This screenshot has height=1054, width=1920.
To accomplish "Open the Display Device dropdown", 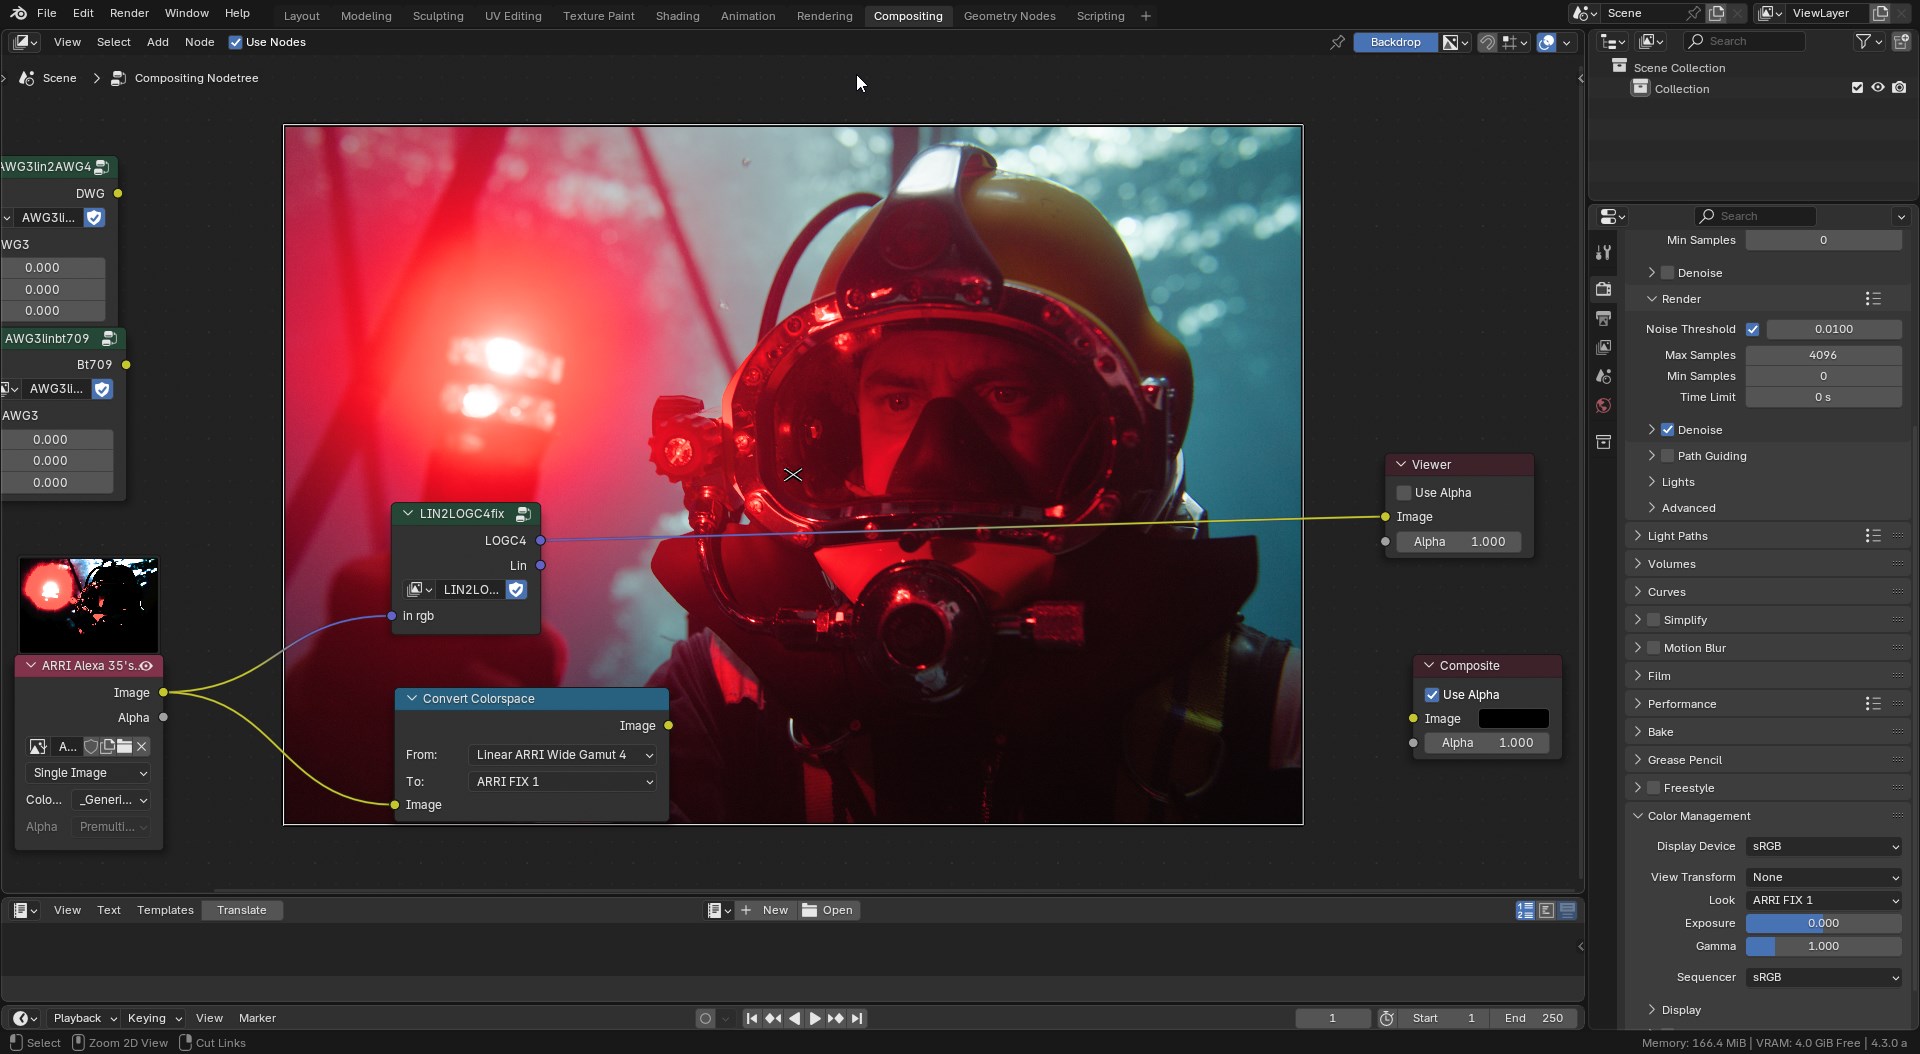I will (x=1824, y=846).
